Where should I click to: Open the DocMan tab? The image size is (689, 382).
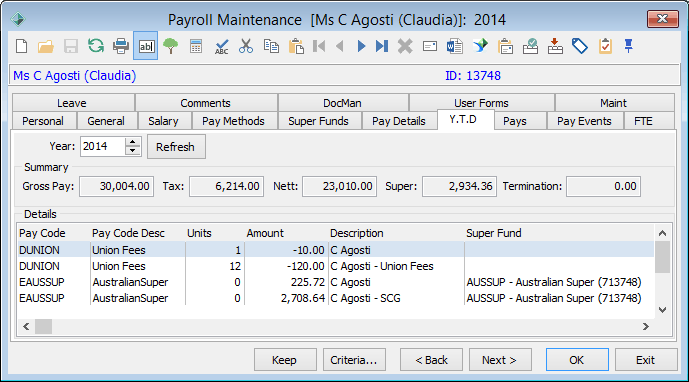coord(343,103)
